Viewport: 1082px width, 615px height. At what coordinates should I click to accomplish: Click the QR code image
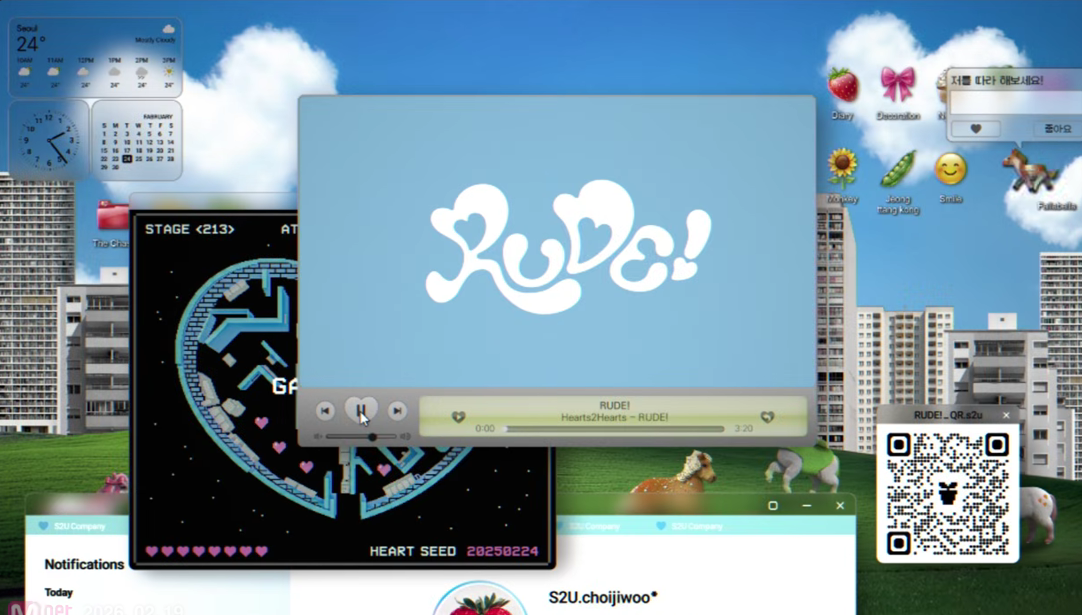coord(947,494)
